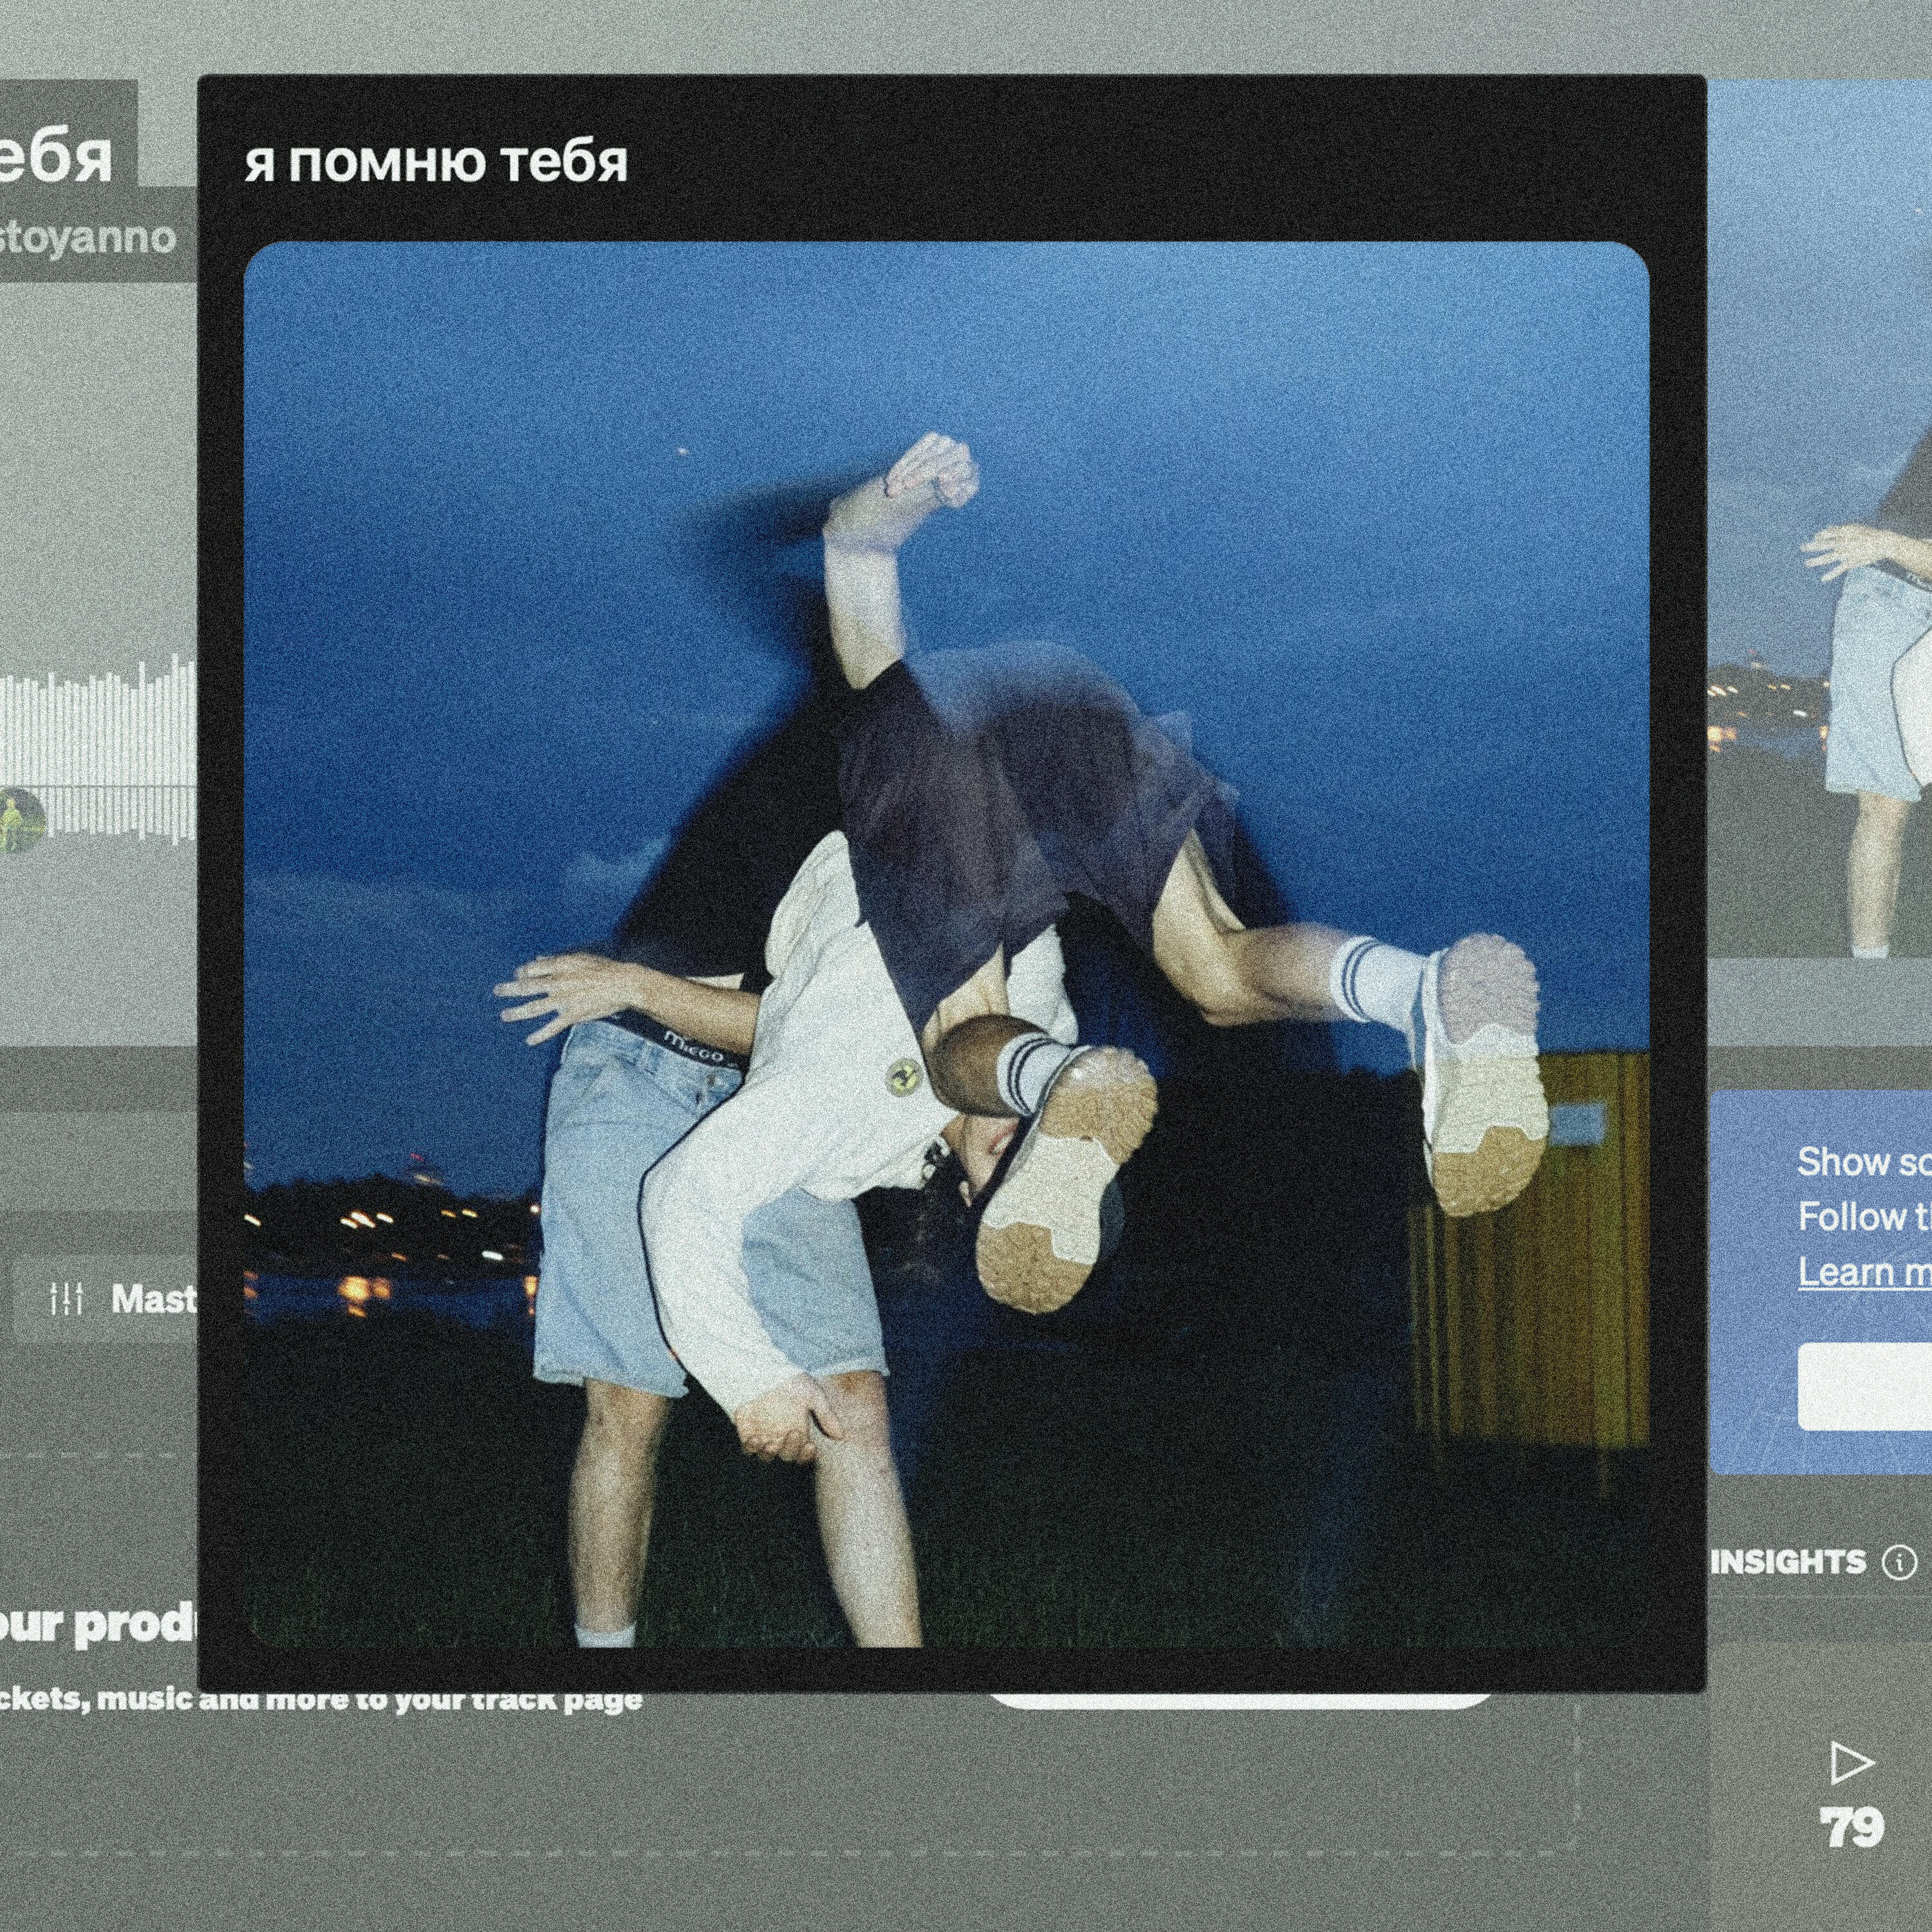Click the white pill button beneath the modal
Viewport: 1932px width, 1932px height.
tap(1240, 1700)
